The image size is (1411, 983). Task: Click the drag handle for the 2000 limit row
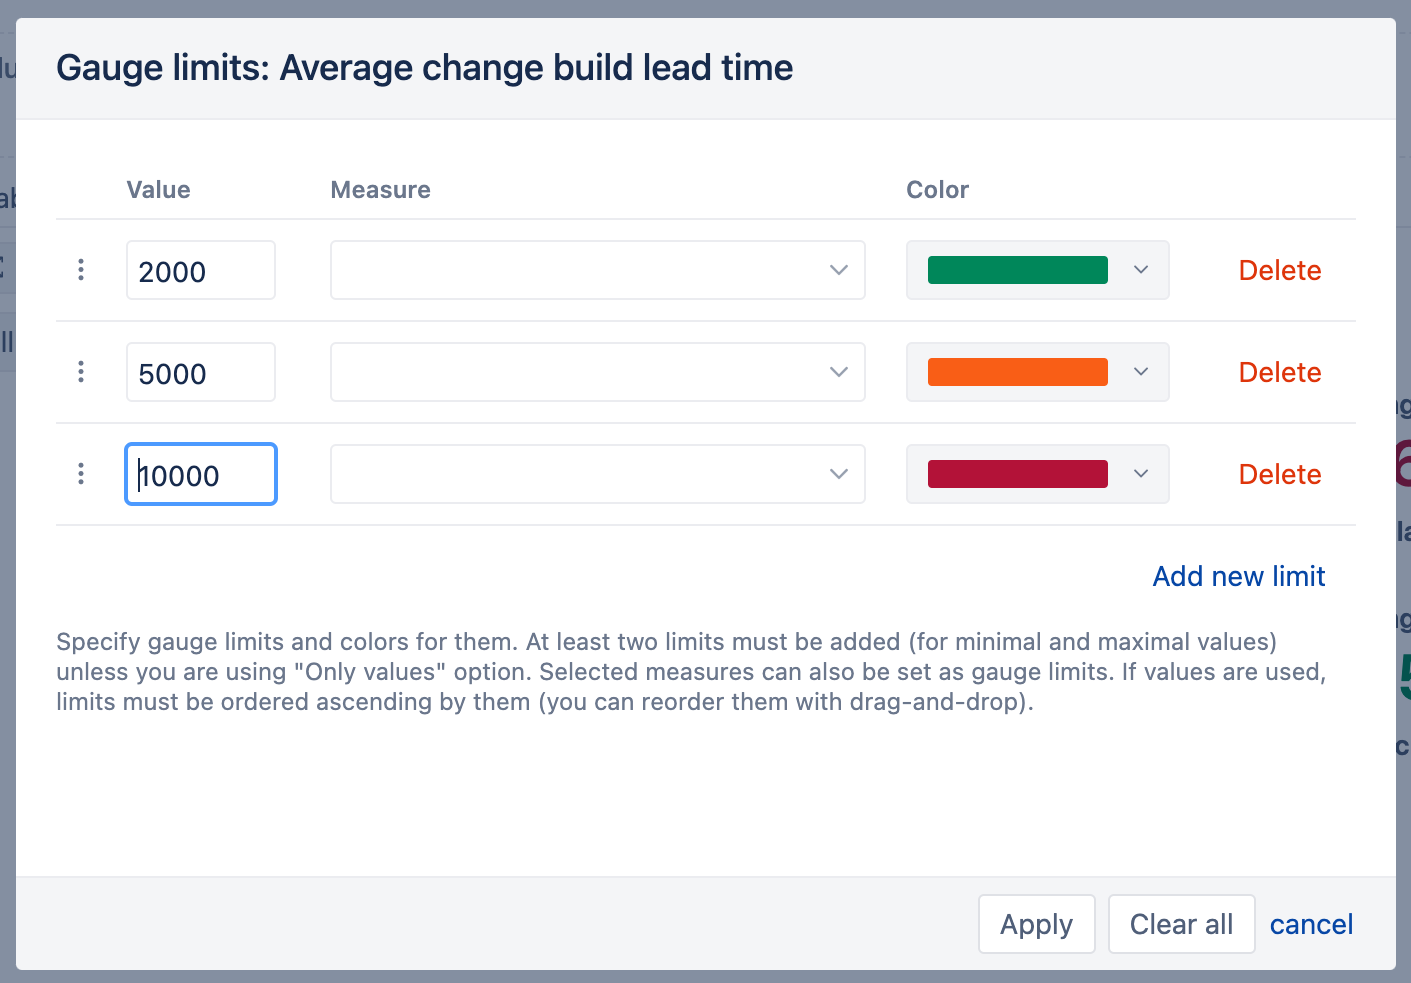click(81, 270)
